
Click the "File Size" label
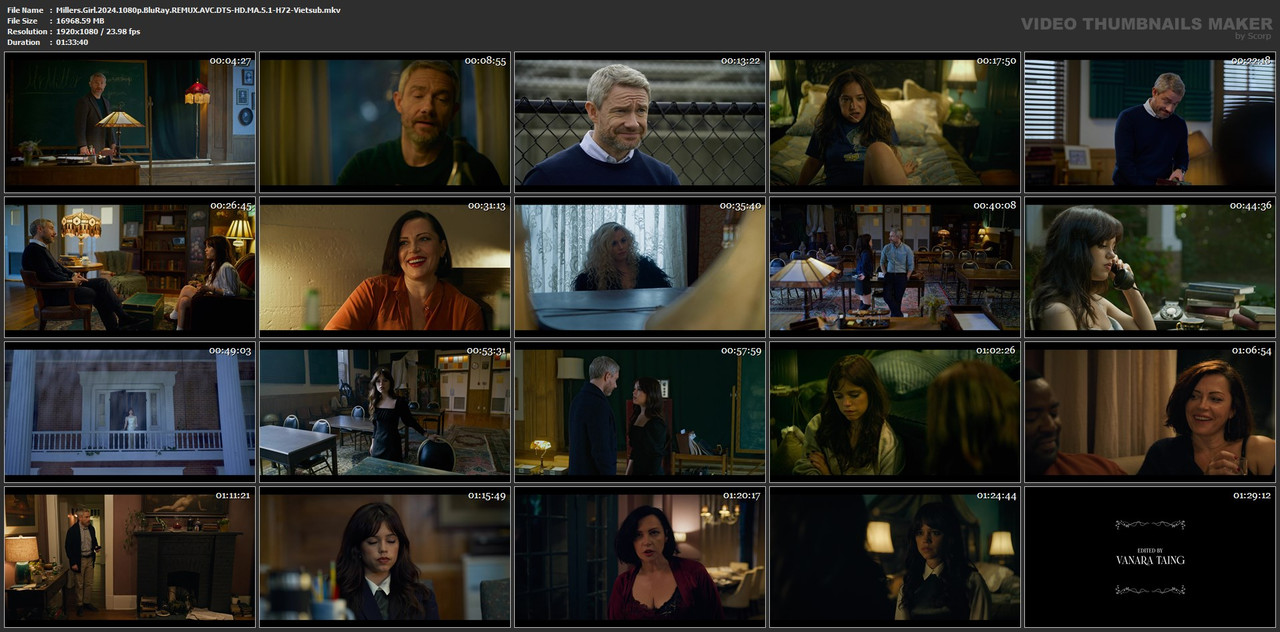[22, 21]
